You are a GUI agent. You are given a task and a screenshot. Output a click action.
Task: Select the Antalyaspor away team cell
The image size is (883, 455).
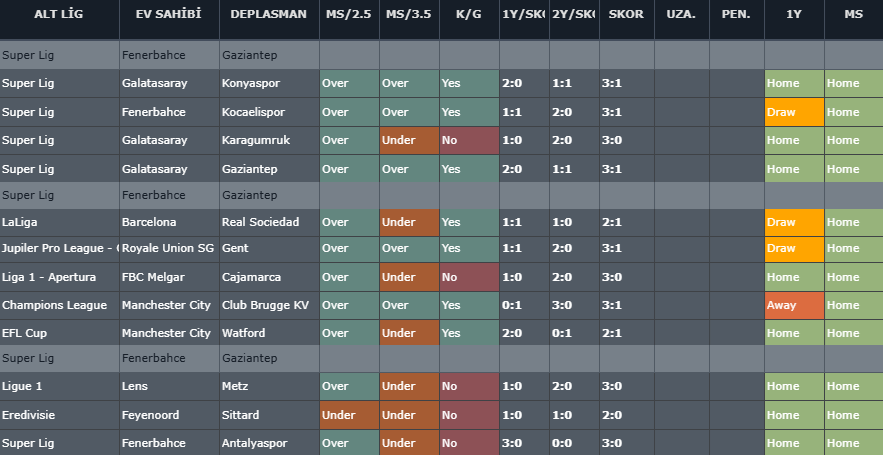269,443
